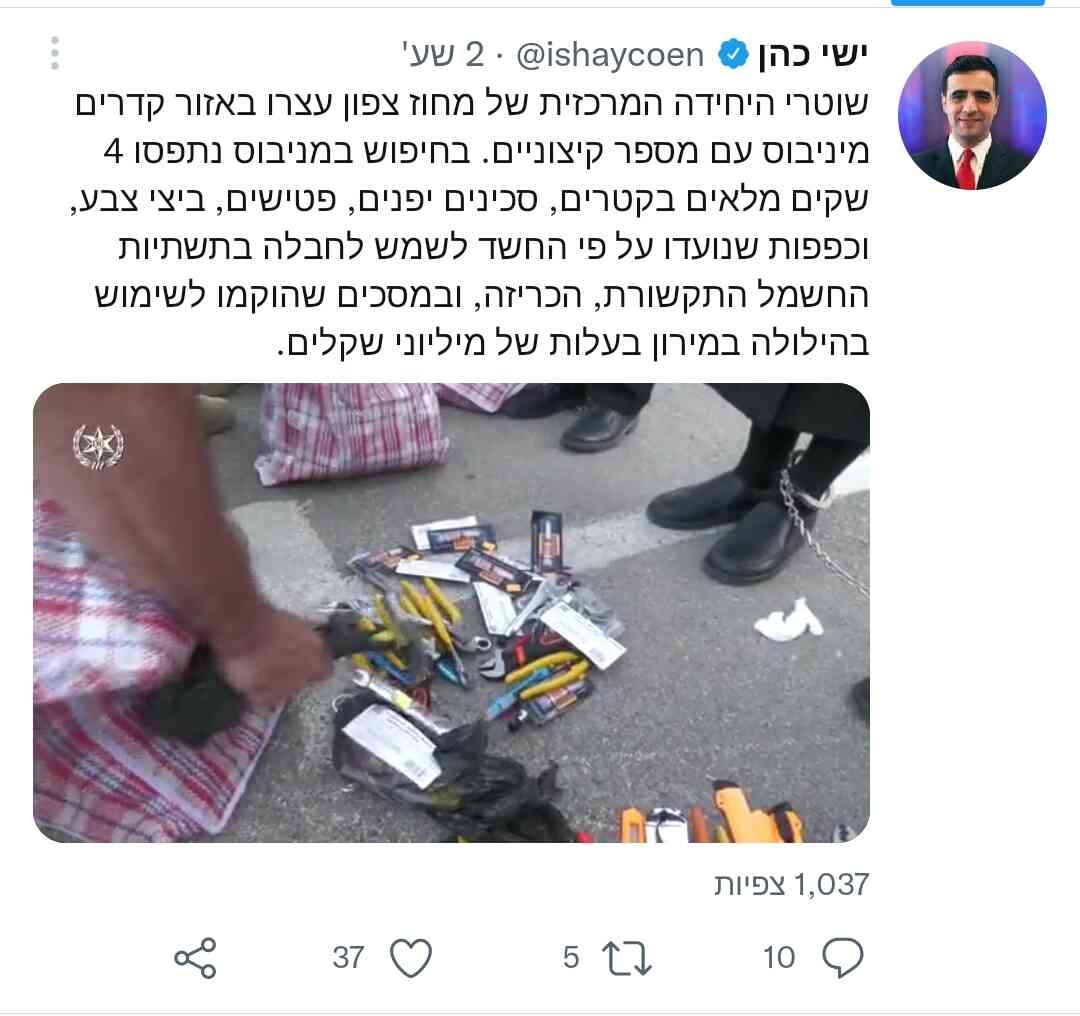This screenshot has width=1080, height=1016.
Task: Click the first line of tweet text
Action: (472, 103)
